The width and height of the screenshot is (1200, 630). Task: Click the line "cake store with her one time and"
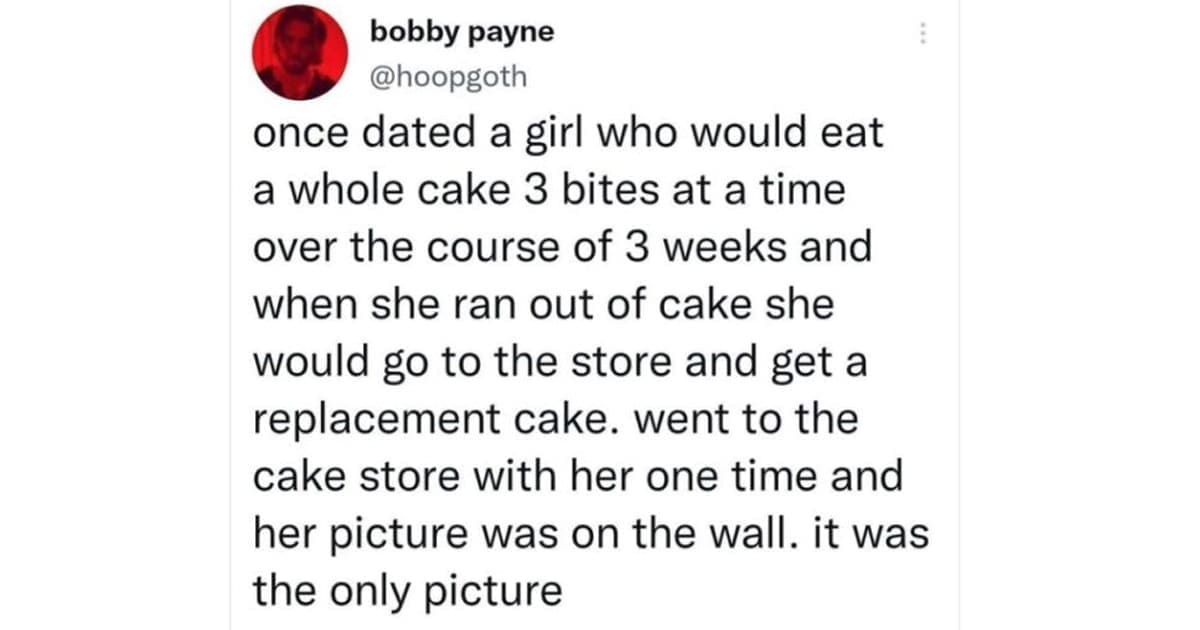tap(576, 475)
